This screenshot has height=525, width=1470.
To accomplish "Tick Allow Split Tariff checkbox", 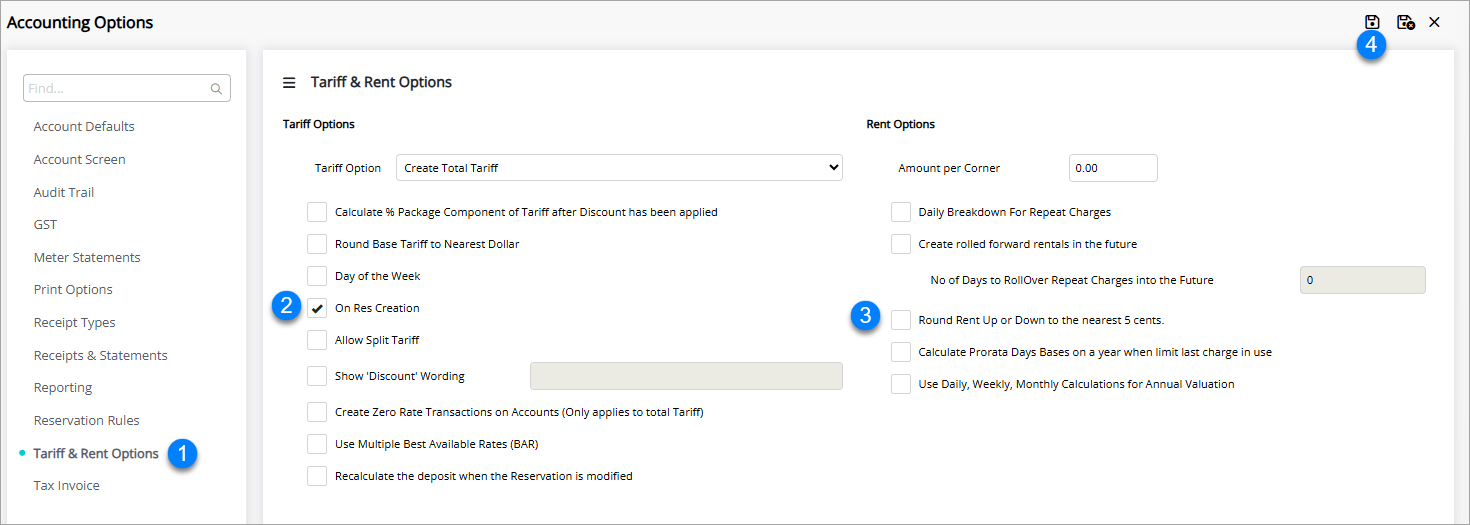I will (317, 340).
